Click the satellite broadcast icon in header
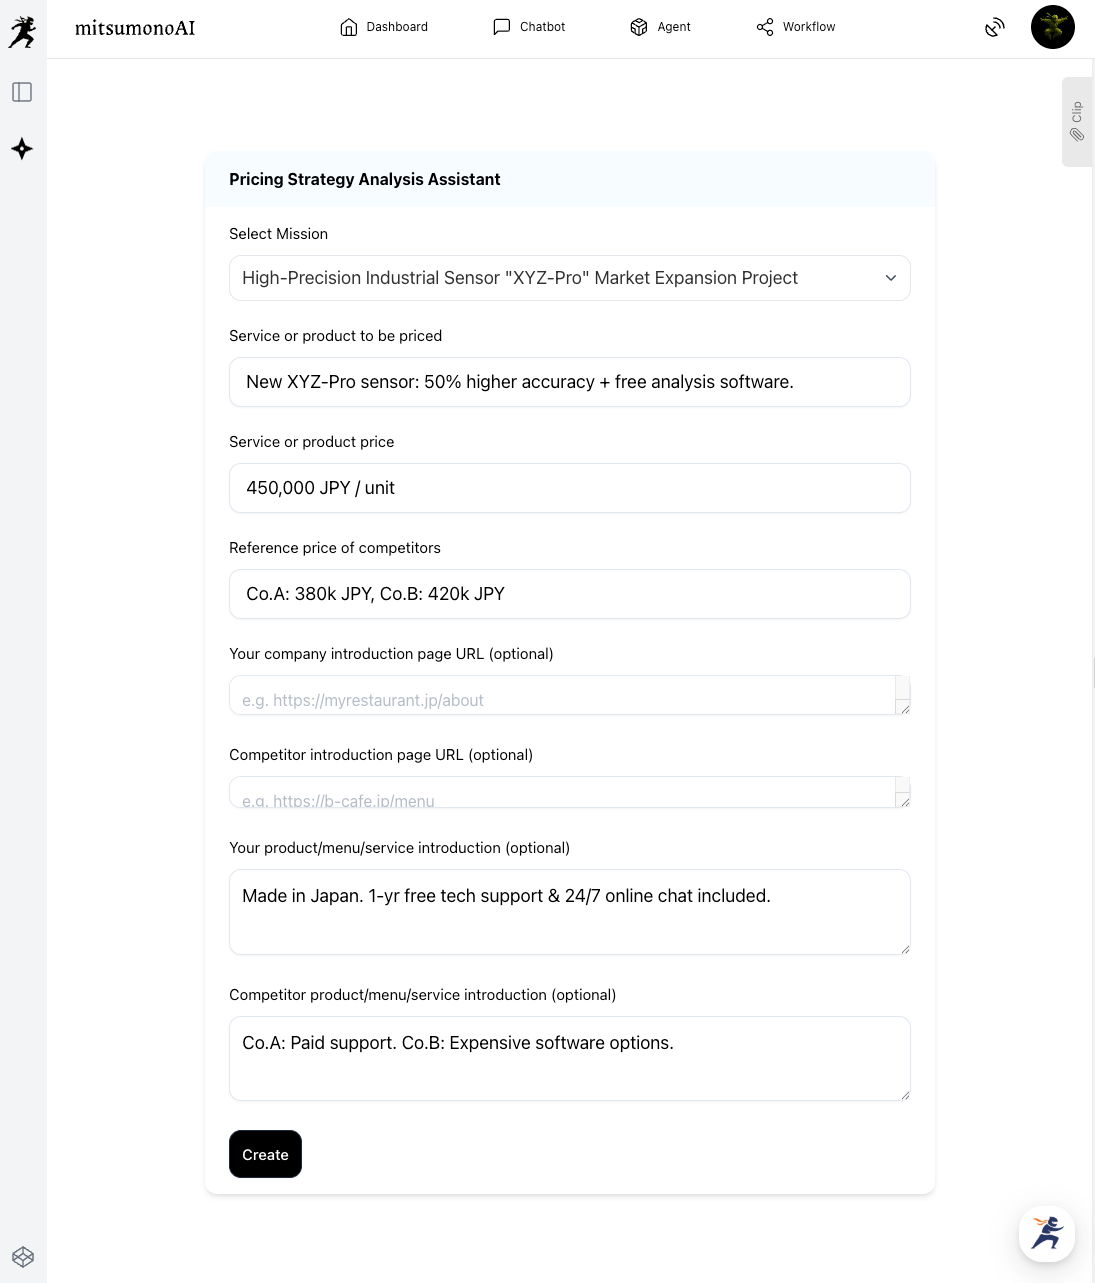 pyautogui.click(x=994, y=27)
